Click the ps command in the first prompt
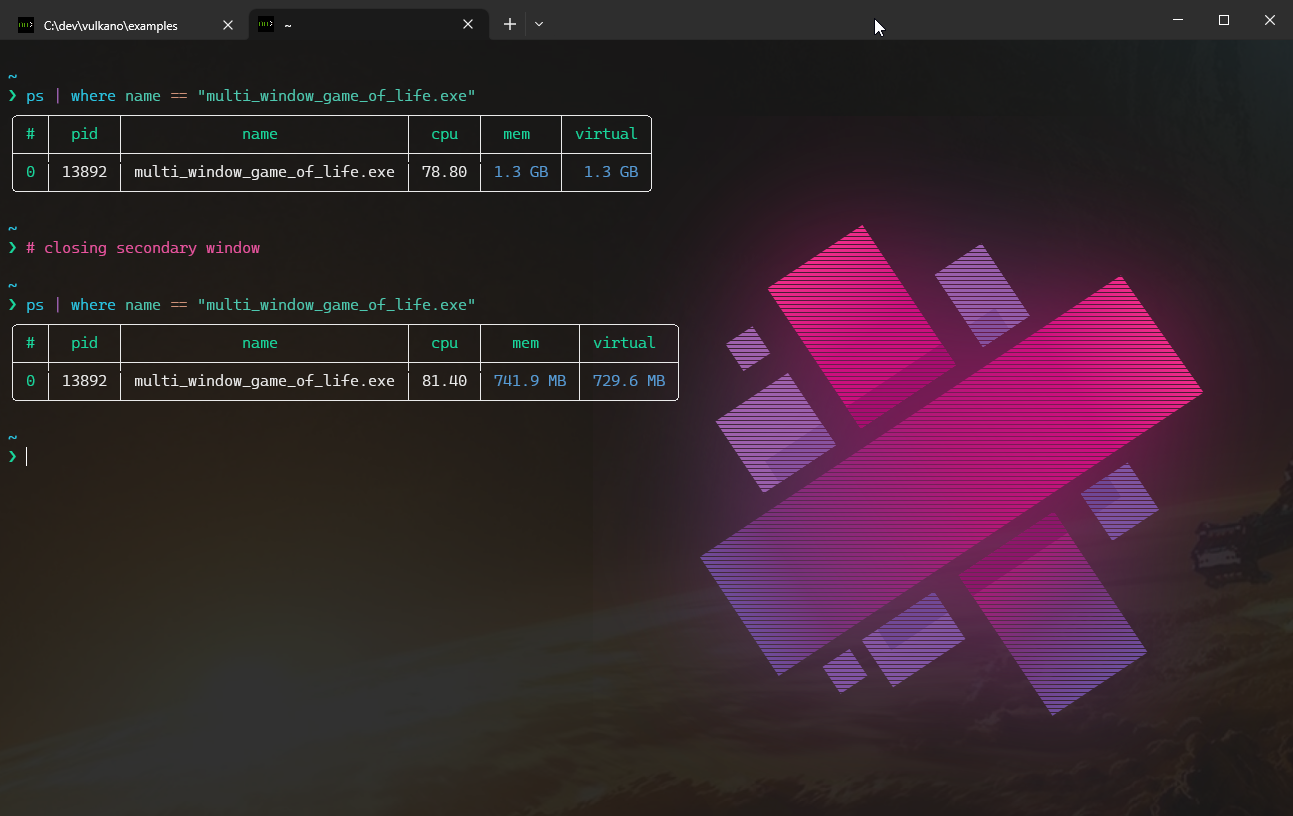 pyautogui.click(x=35, y=95)
